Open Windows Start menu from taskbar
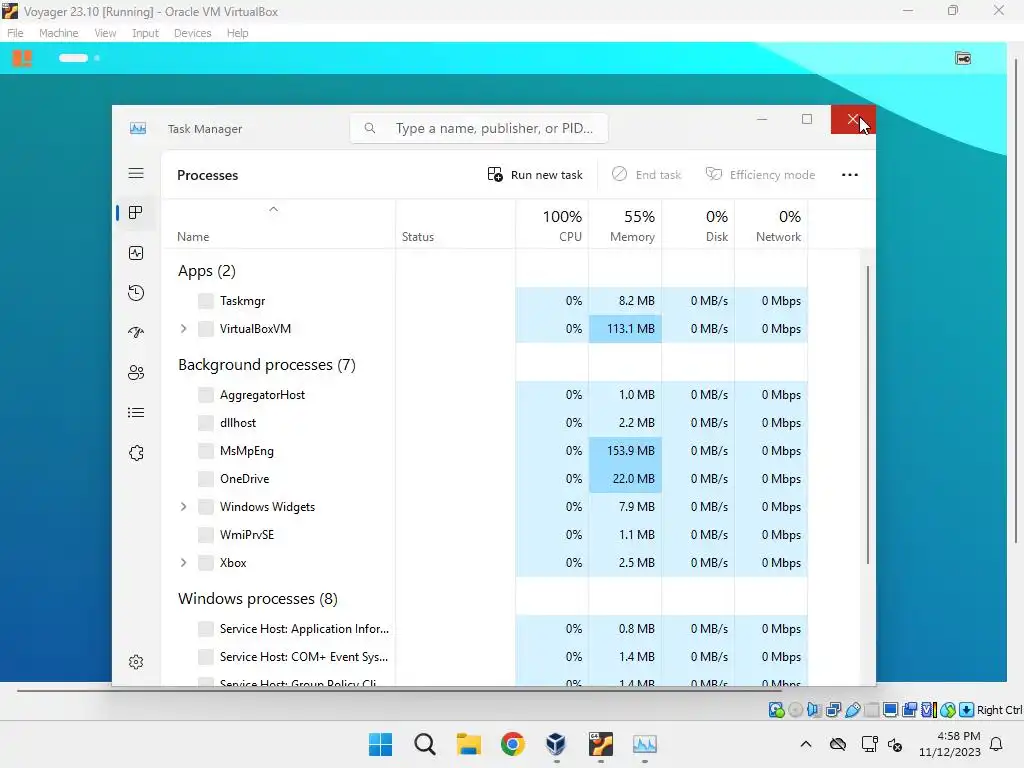 (x=381, y=744)
